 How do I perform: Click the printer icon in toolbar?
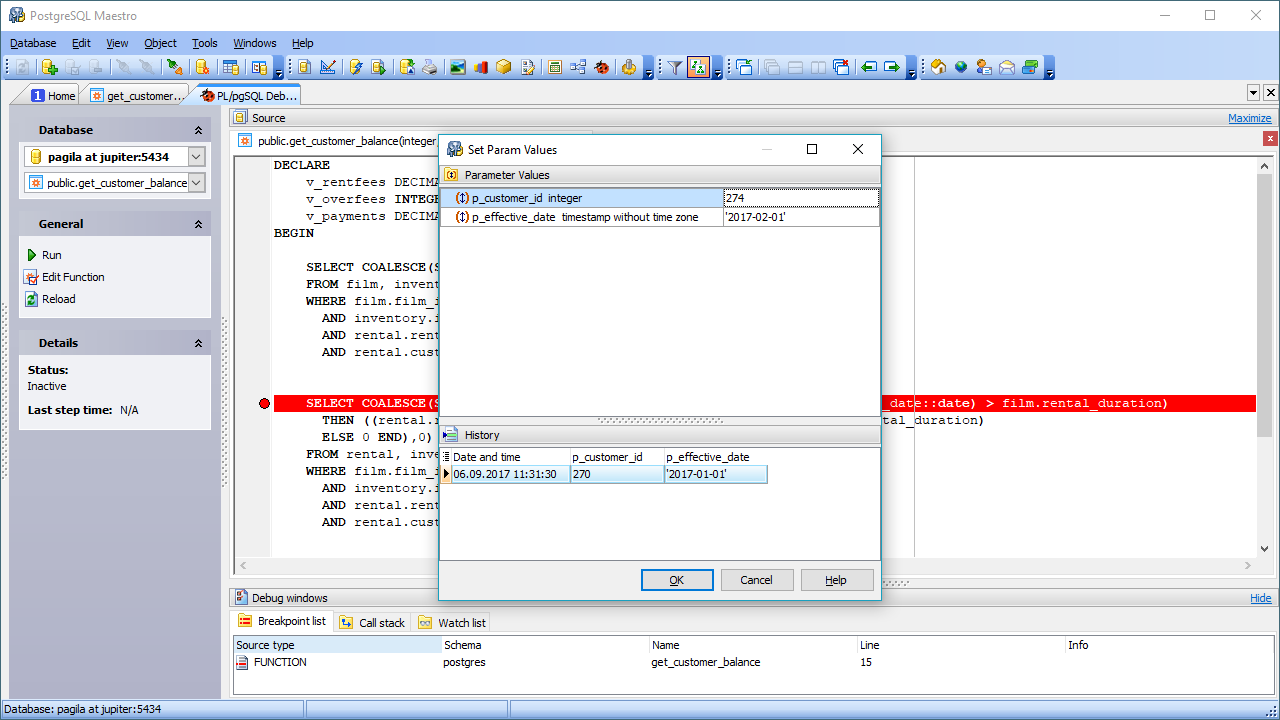429,67
